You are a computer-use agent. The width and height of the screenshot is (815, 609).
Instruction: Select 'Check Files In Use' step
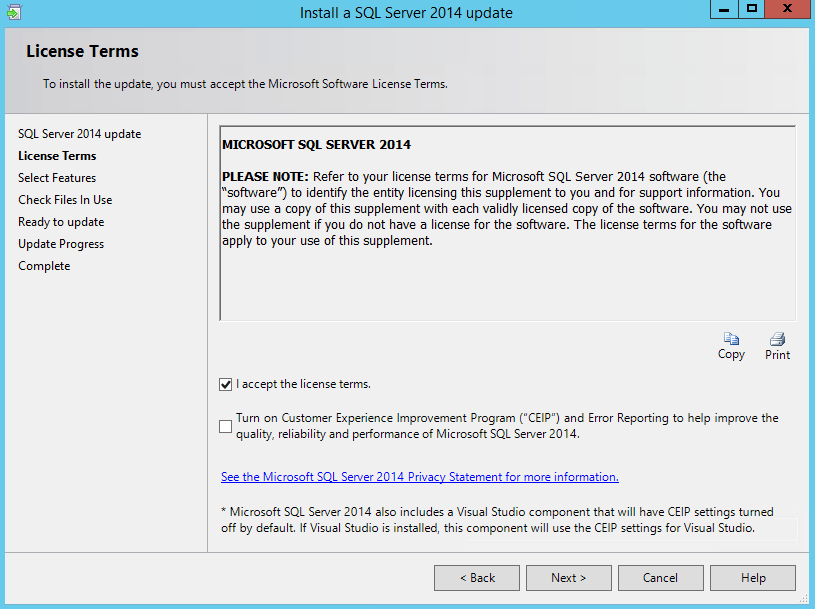pyautogui.click(x=65, y=200)
